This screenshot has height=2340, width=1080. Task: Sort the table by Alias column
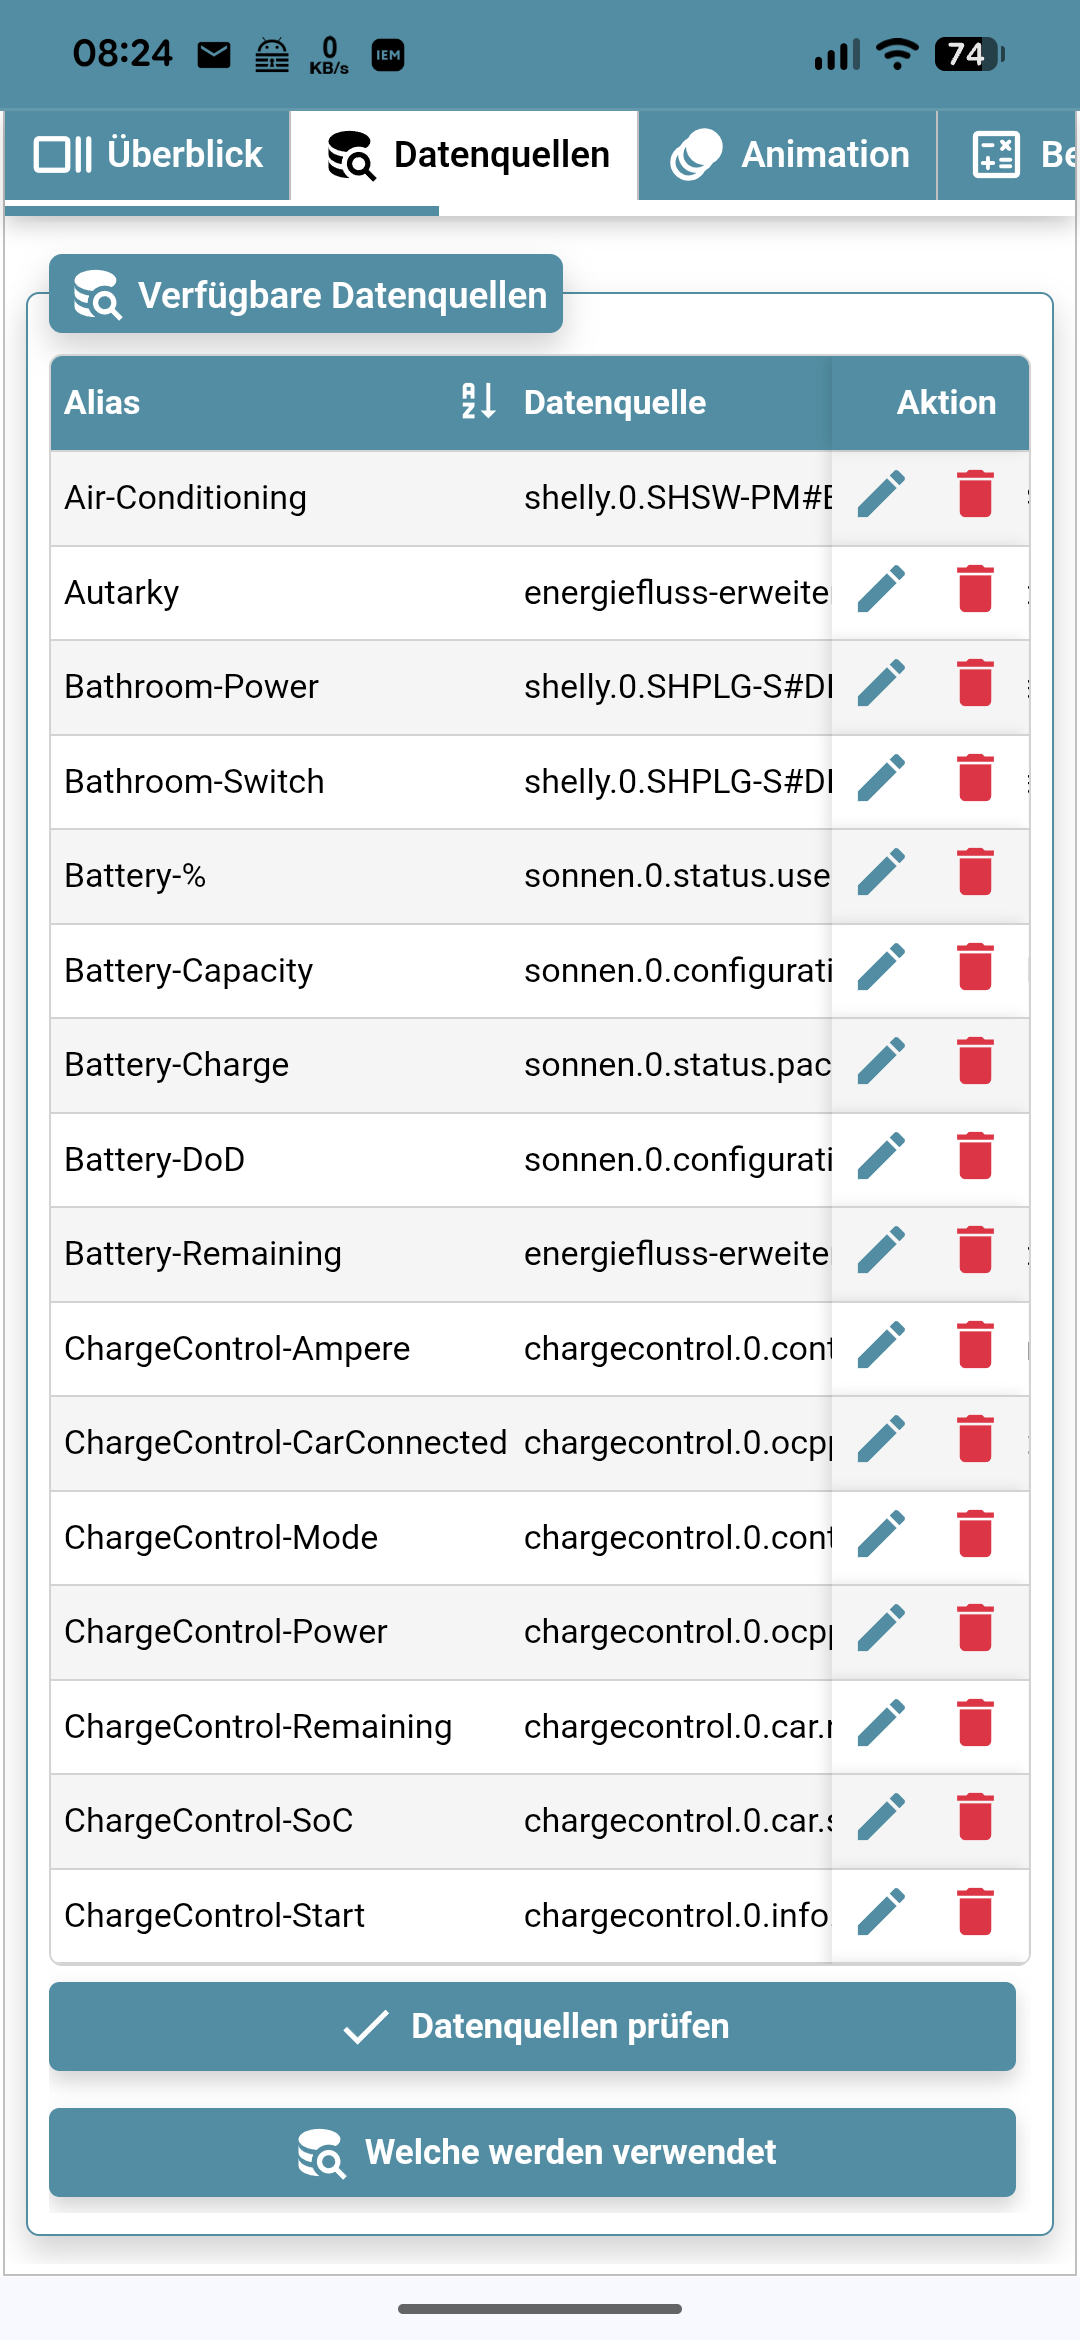pyautogui.click(x=478, y=402)
